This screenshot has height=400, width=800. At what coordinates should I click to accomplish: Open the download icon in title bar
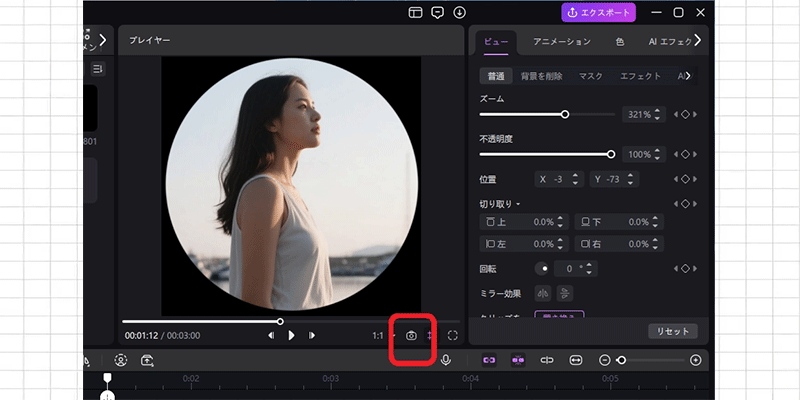[459, 13]
